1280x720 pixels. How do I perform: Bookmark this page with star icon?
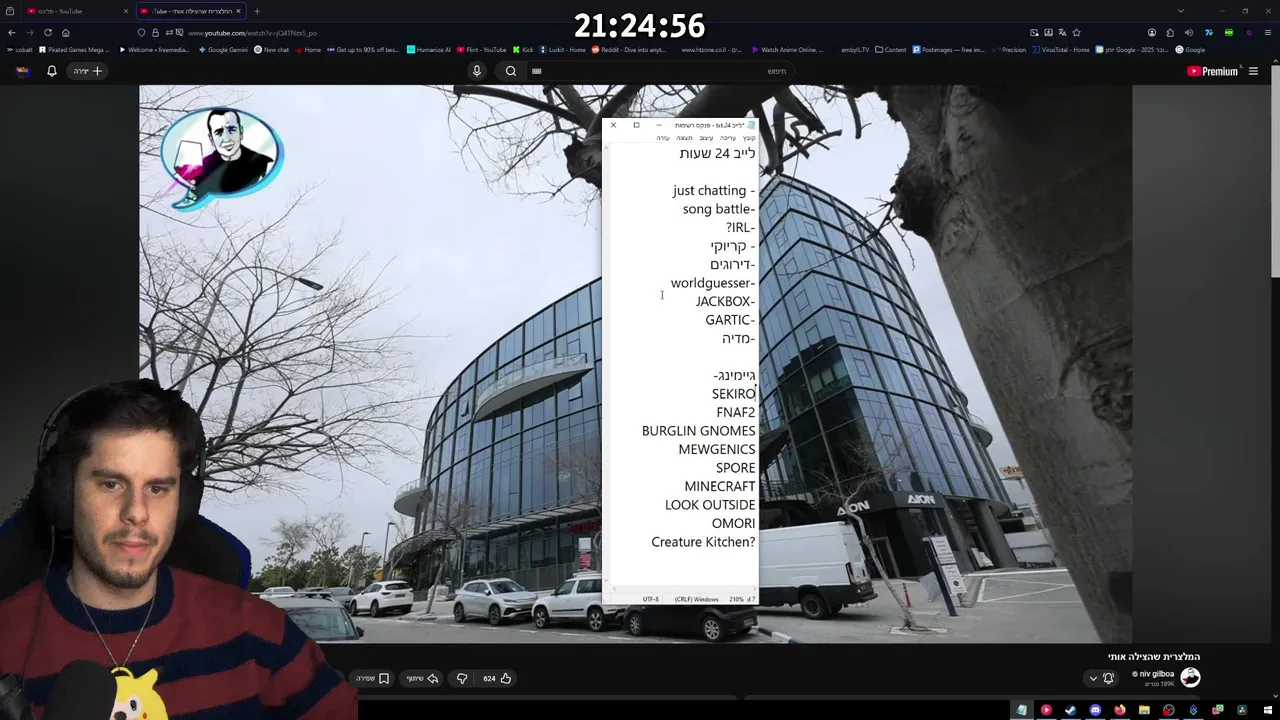coord(1076,32)
